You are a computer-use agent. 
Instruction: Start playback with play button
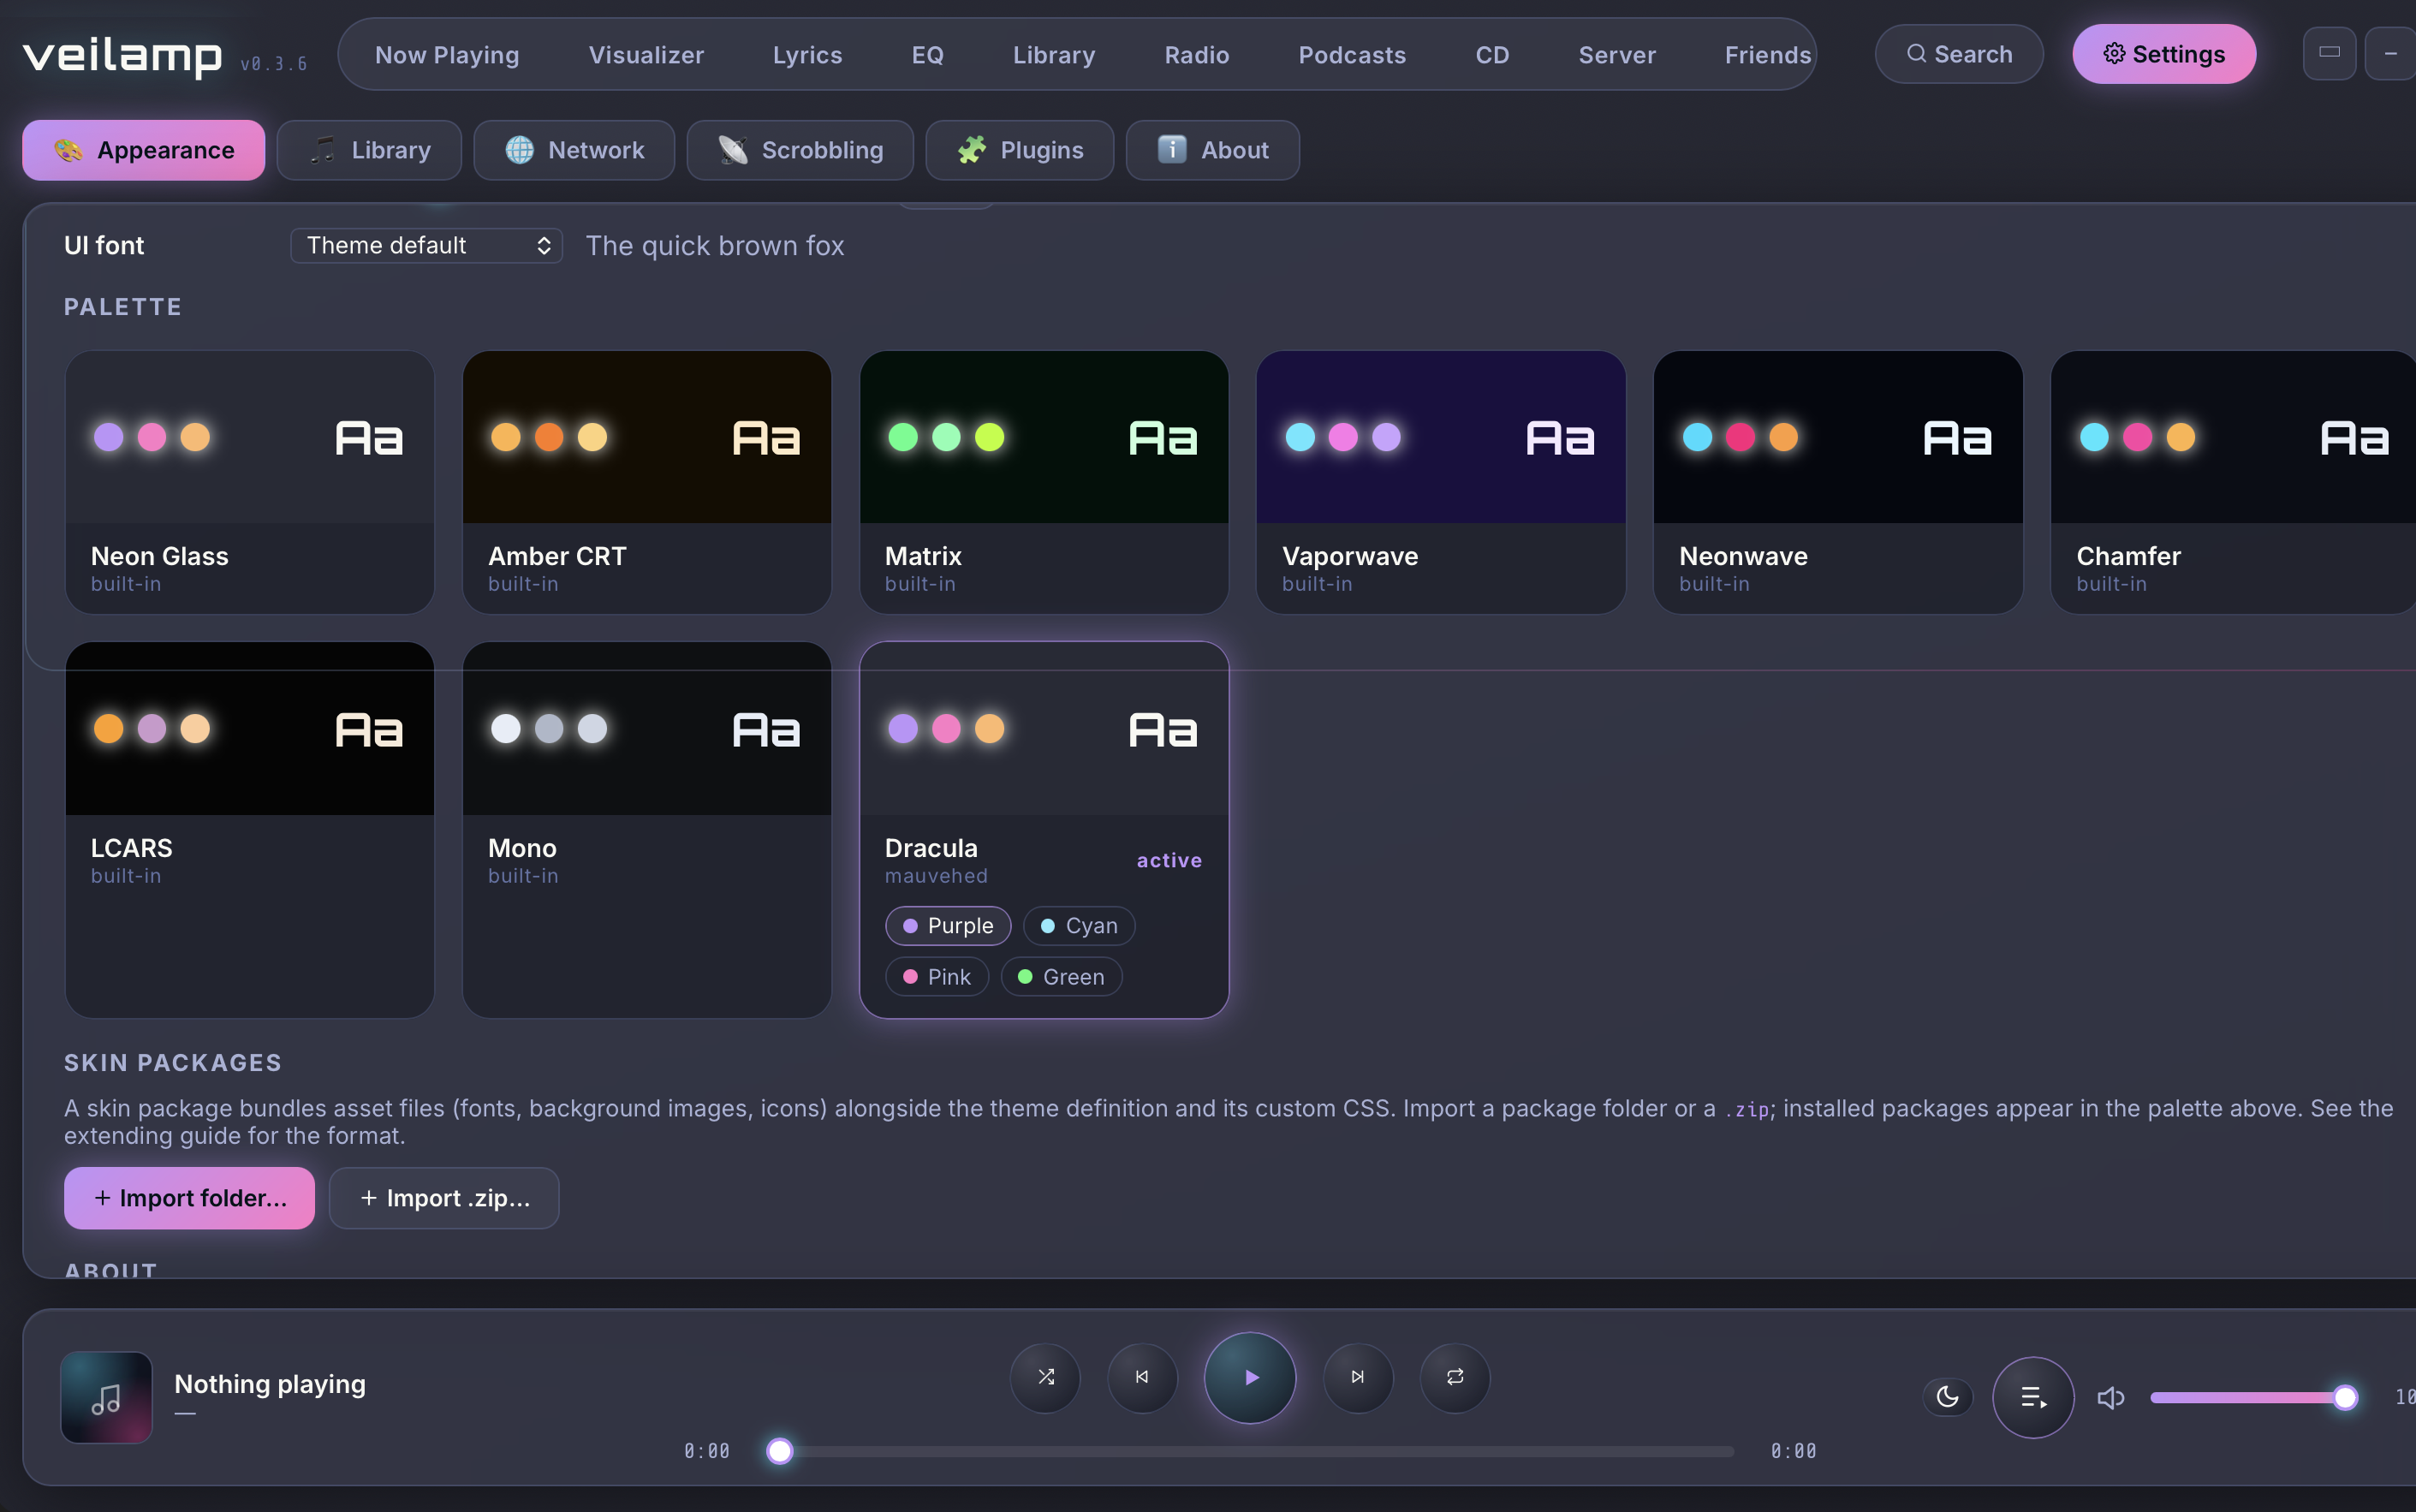pyautogui.click(x=1249, y=1377)
